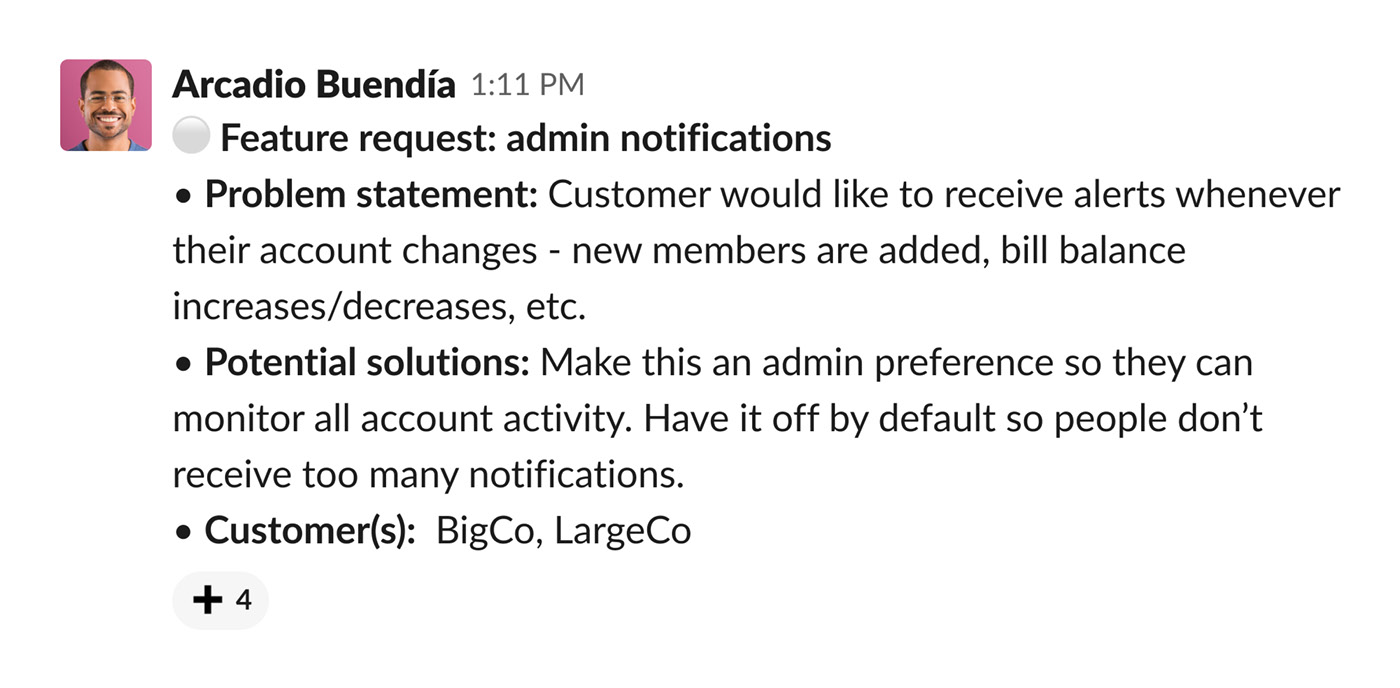Click the sender name Arcadio Buendía
This screenshot has height=688, width=1400.
pyautogui.click(x=314, y=85)
